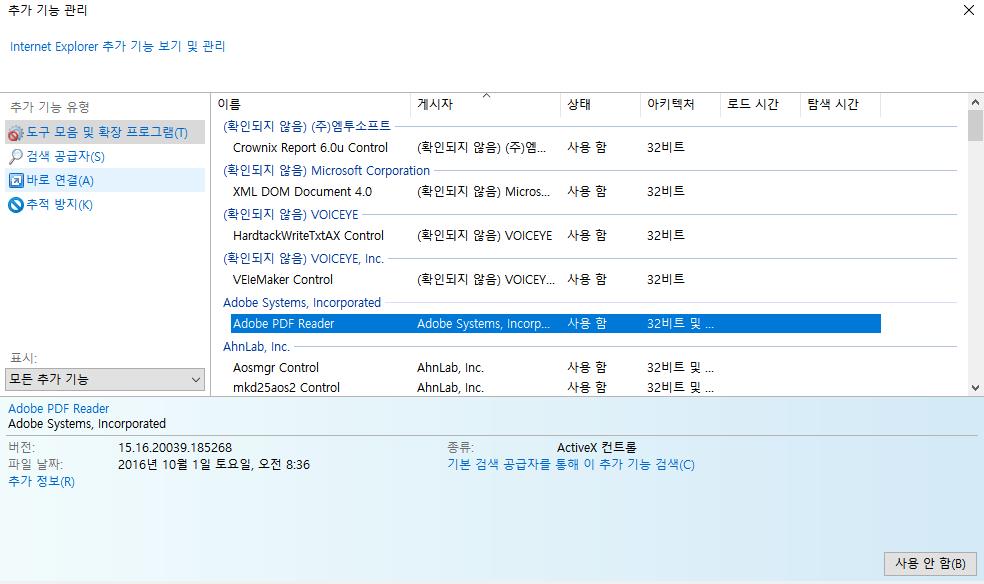
Task: Select the Adobe PDF Reader row
Action: 555,324
